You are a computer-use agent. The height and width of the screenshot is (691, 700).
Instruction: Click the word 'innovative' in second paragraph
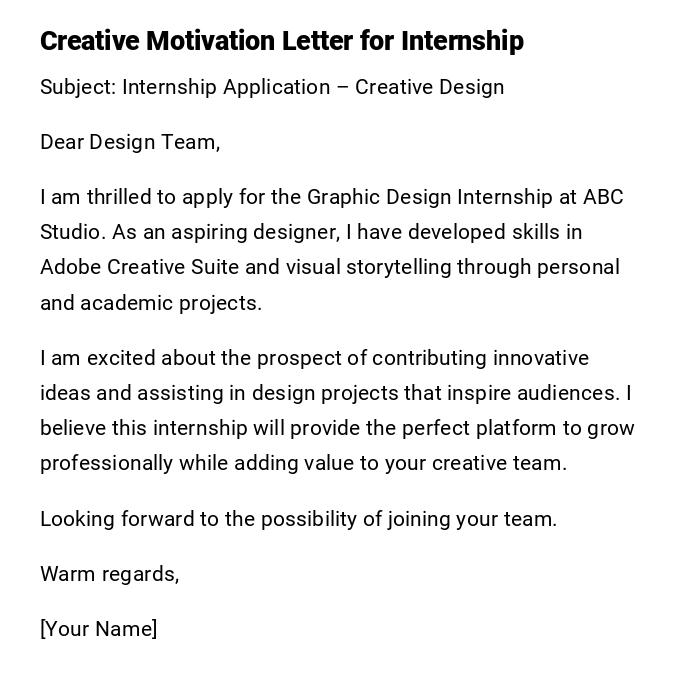tap(541, 358)
